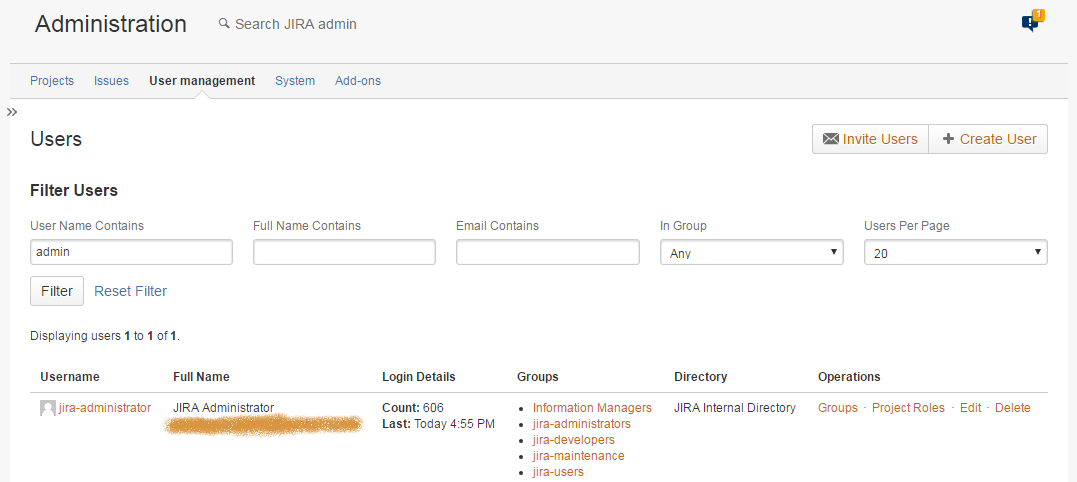Image resolution: width=1077 pixels, height=482 pixels.
Task: Focus the User Name Contains field
Action: pyautogui.click(x=131, y=253)
